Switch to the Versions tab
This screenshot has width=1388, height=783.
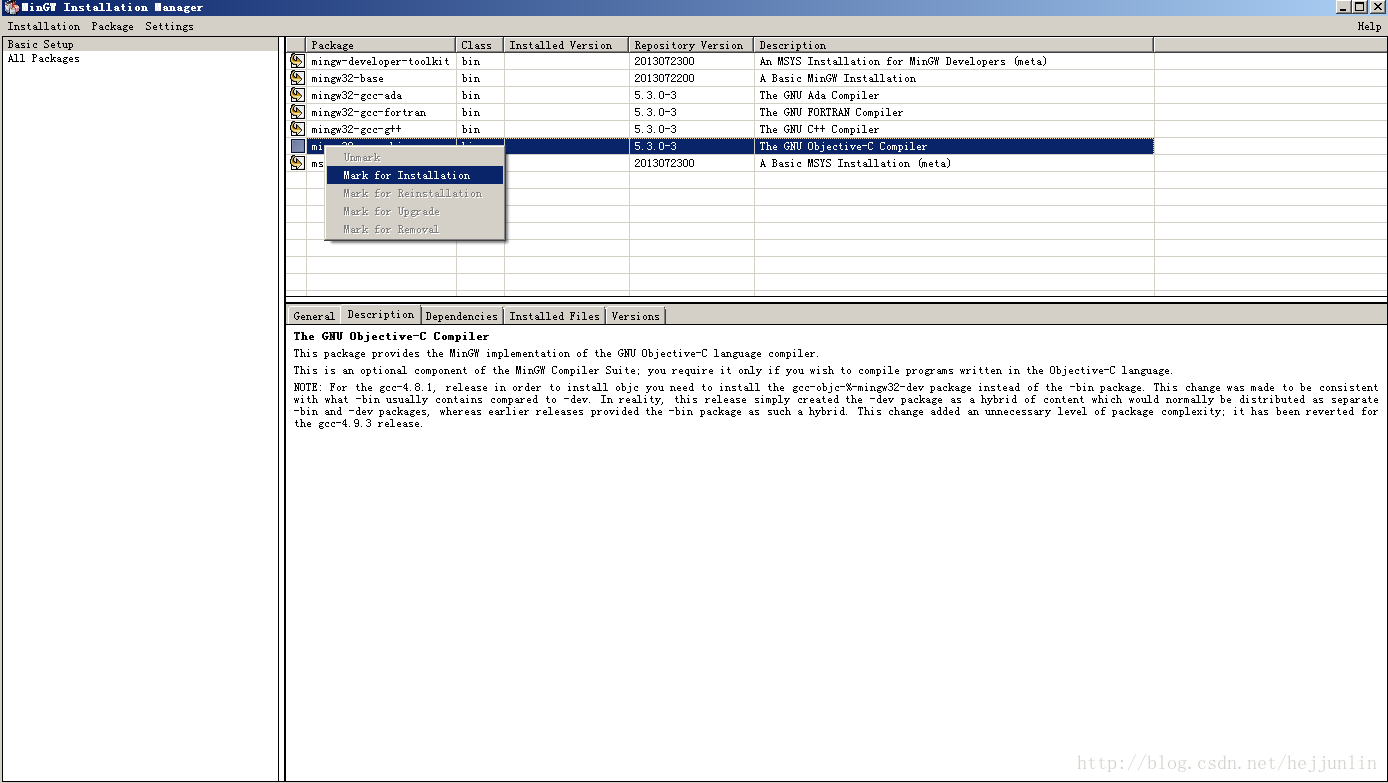pyautogui.click(x=636, y=316)
